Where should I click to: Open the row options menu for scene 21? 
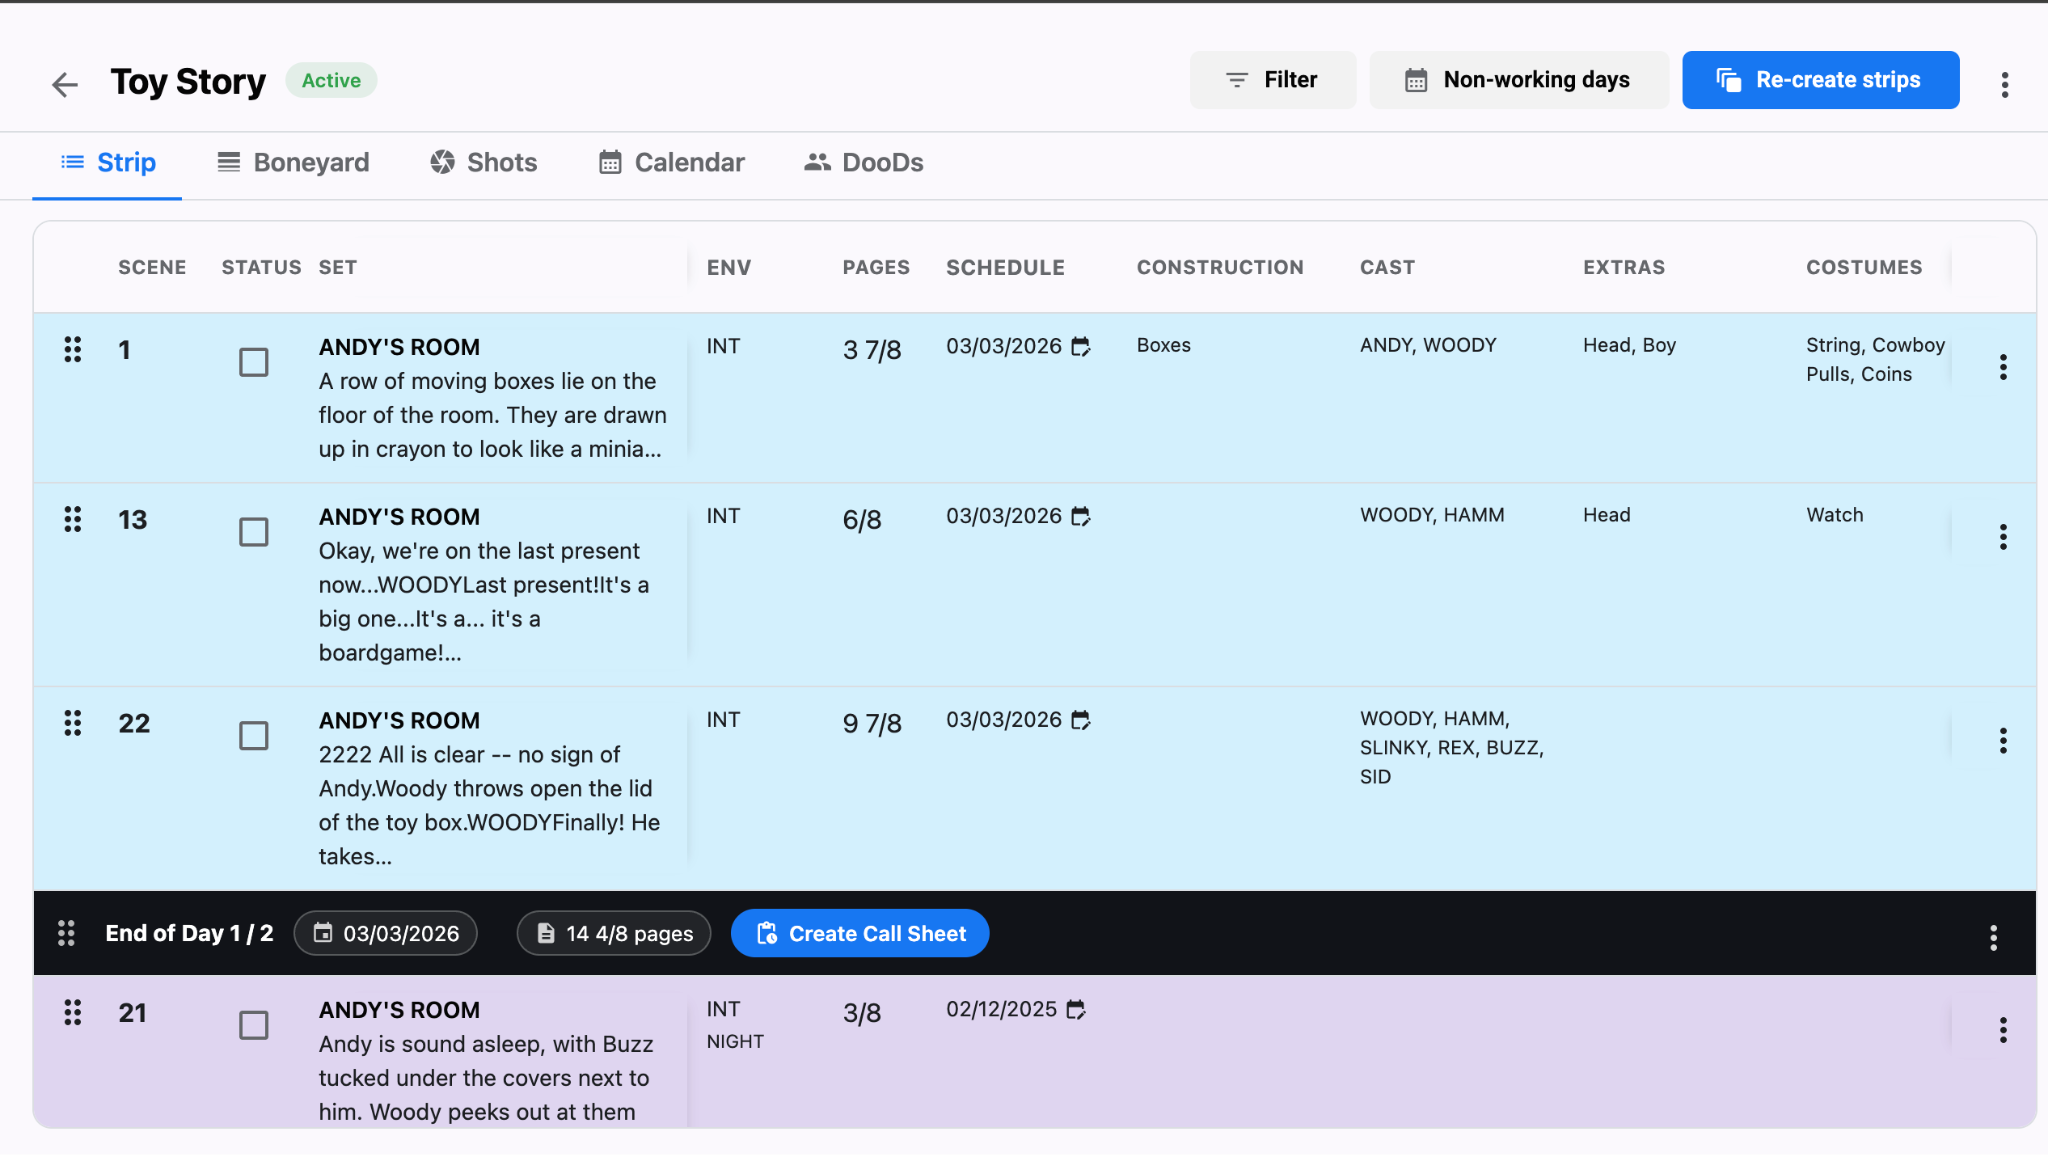point(2003,1030)
